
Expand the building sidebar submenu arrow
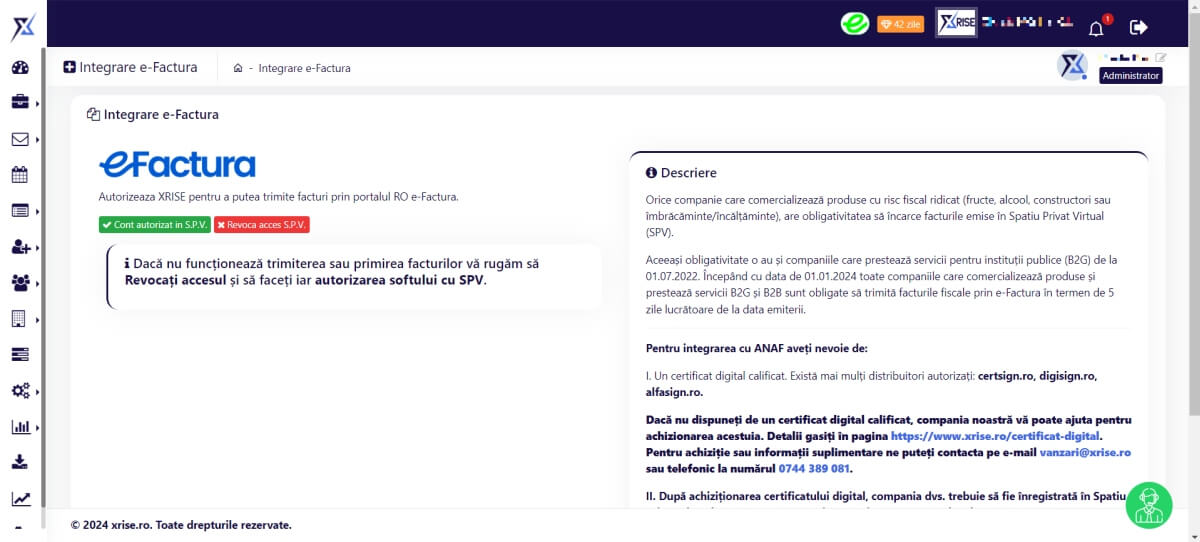[37, 319]
